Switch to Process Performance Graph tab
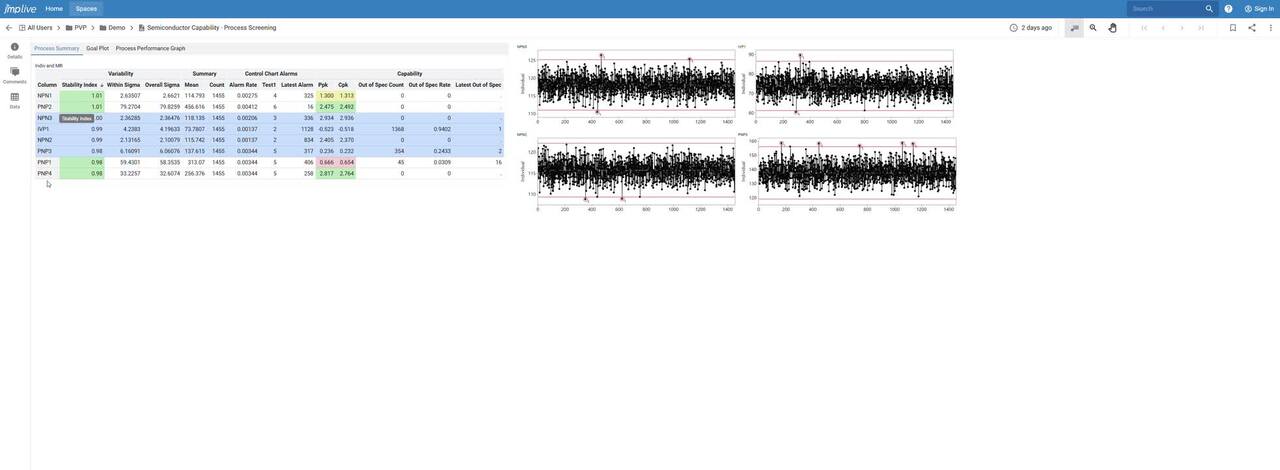Image resolution: width=1280 pixels, height=470 pixels. click(x=150, y=48)
